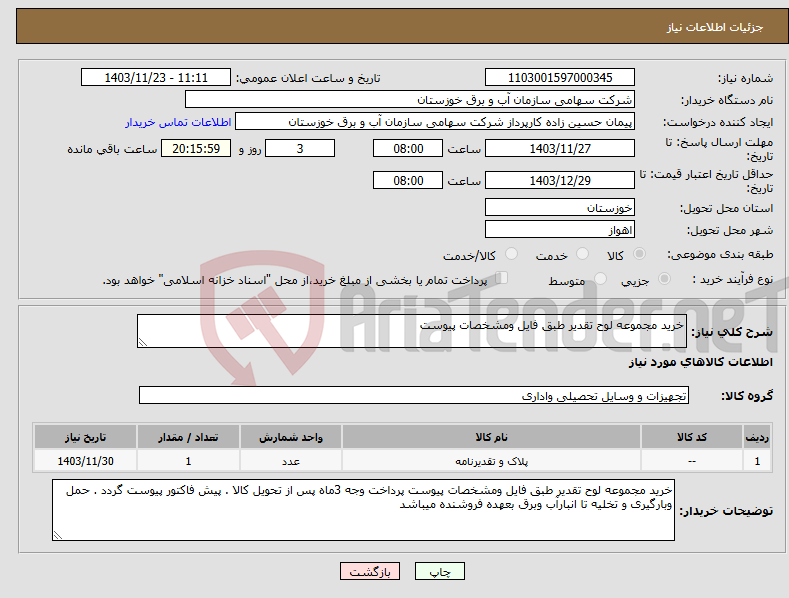Click the response deadline time 08:00 field
Image resolution: width=789 pixels, height=598 pixels.
tap(408, 148)
